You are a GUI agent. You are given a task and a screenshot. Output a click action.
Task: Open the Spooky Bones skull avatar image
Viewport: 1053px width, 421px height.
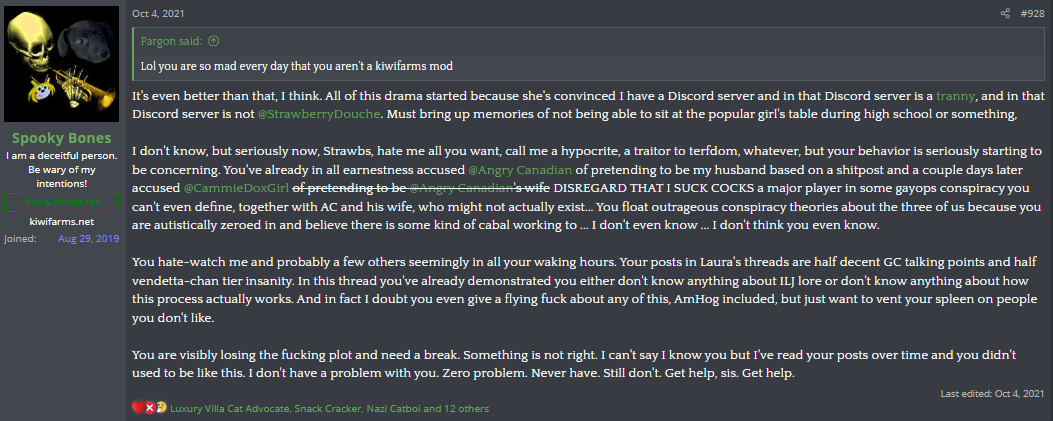[x=62, y=64]
